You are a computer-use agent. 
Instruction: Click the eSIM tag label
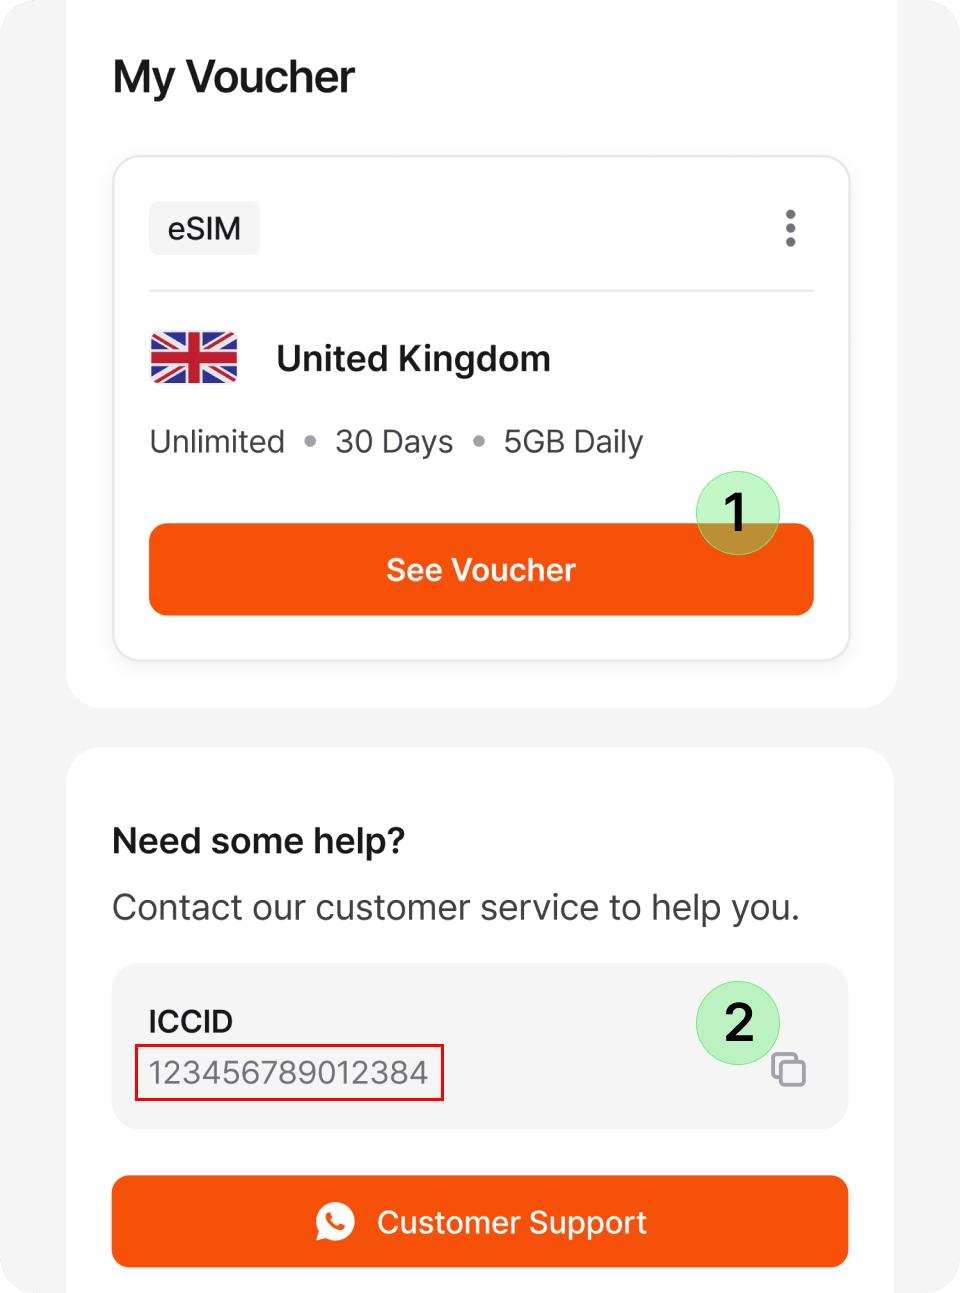click(x=204, y=228)
